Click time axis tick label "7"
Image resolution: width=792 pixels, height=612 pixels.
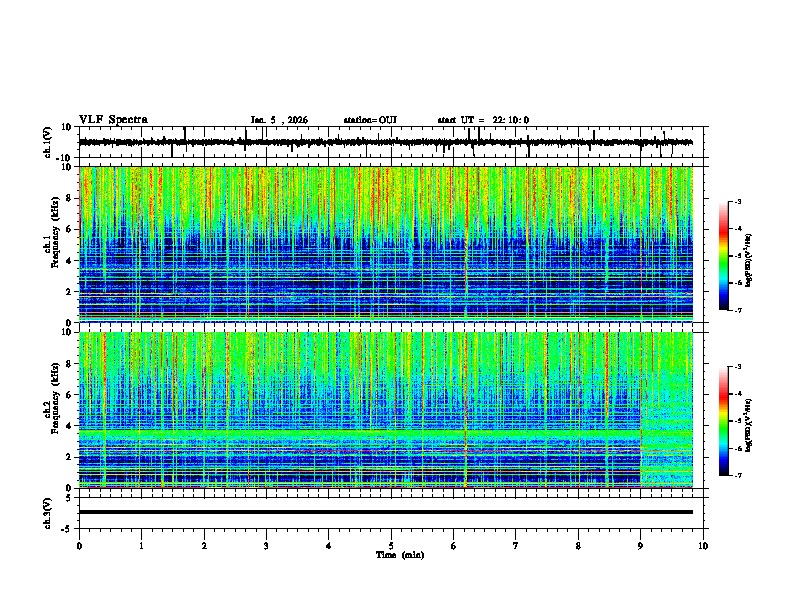pos(516,546)
